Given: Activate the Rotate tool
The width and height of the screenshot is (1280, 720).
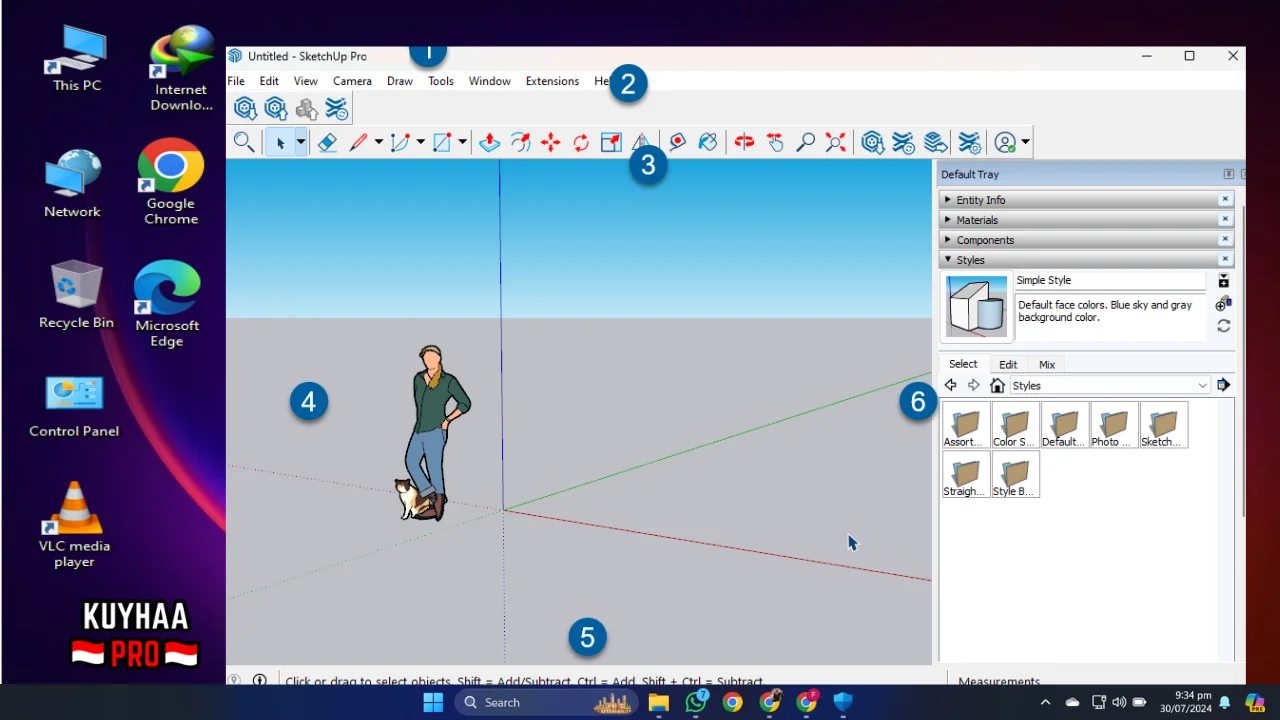Looking at the screenshot, I should [x=581, y=143].
